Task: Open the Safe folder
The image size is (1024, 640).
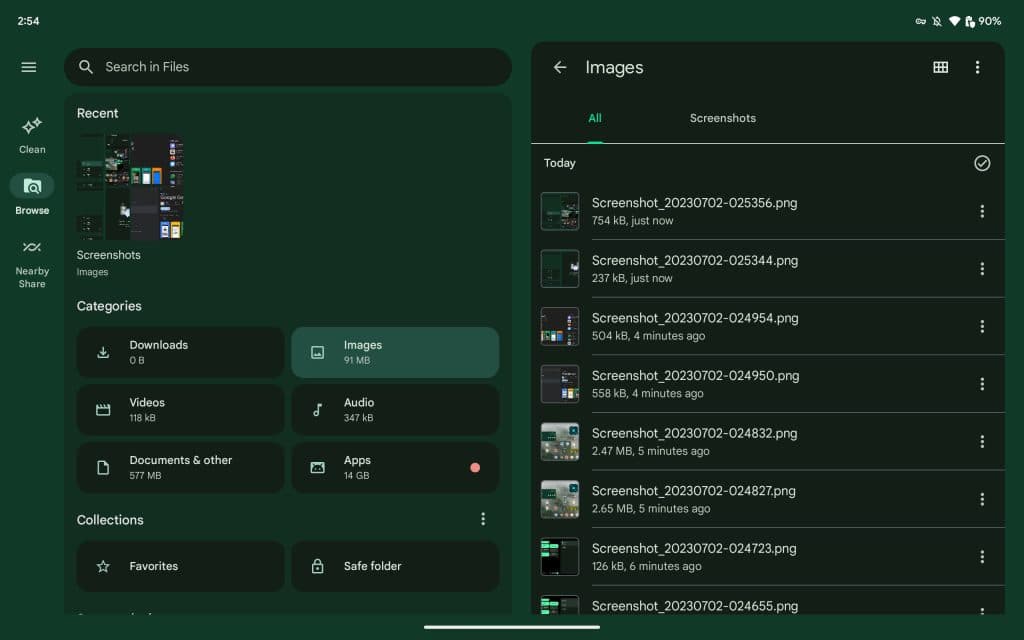Action: [x=395, y=566]
